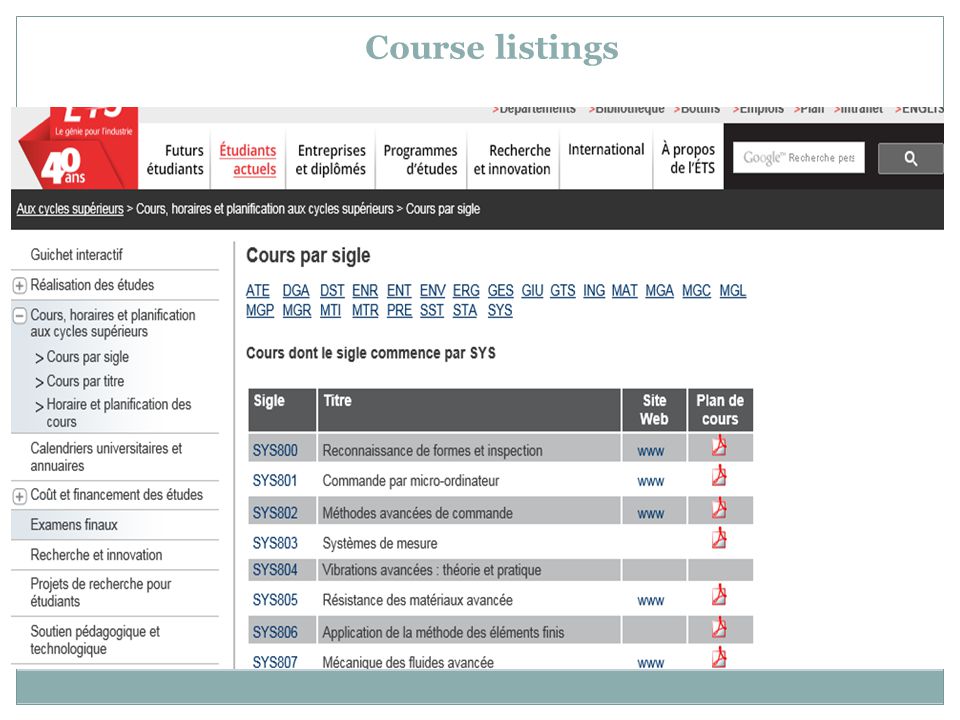Open the PDF course plan for SYS800
This screenshot has height=720, width=960.
click(719, 446)
